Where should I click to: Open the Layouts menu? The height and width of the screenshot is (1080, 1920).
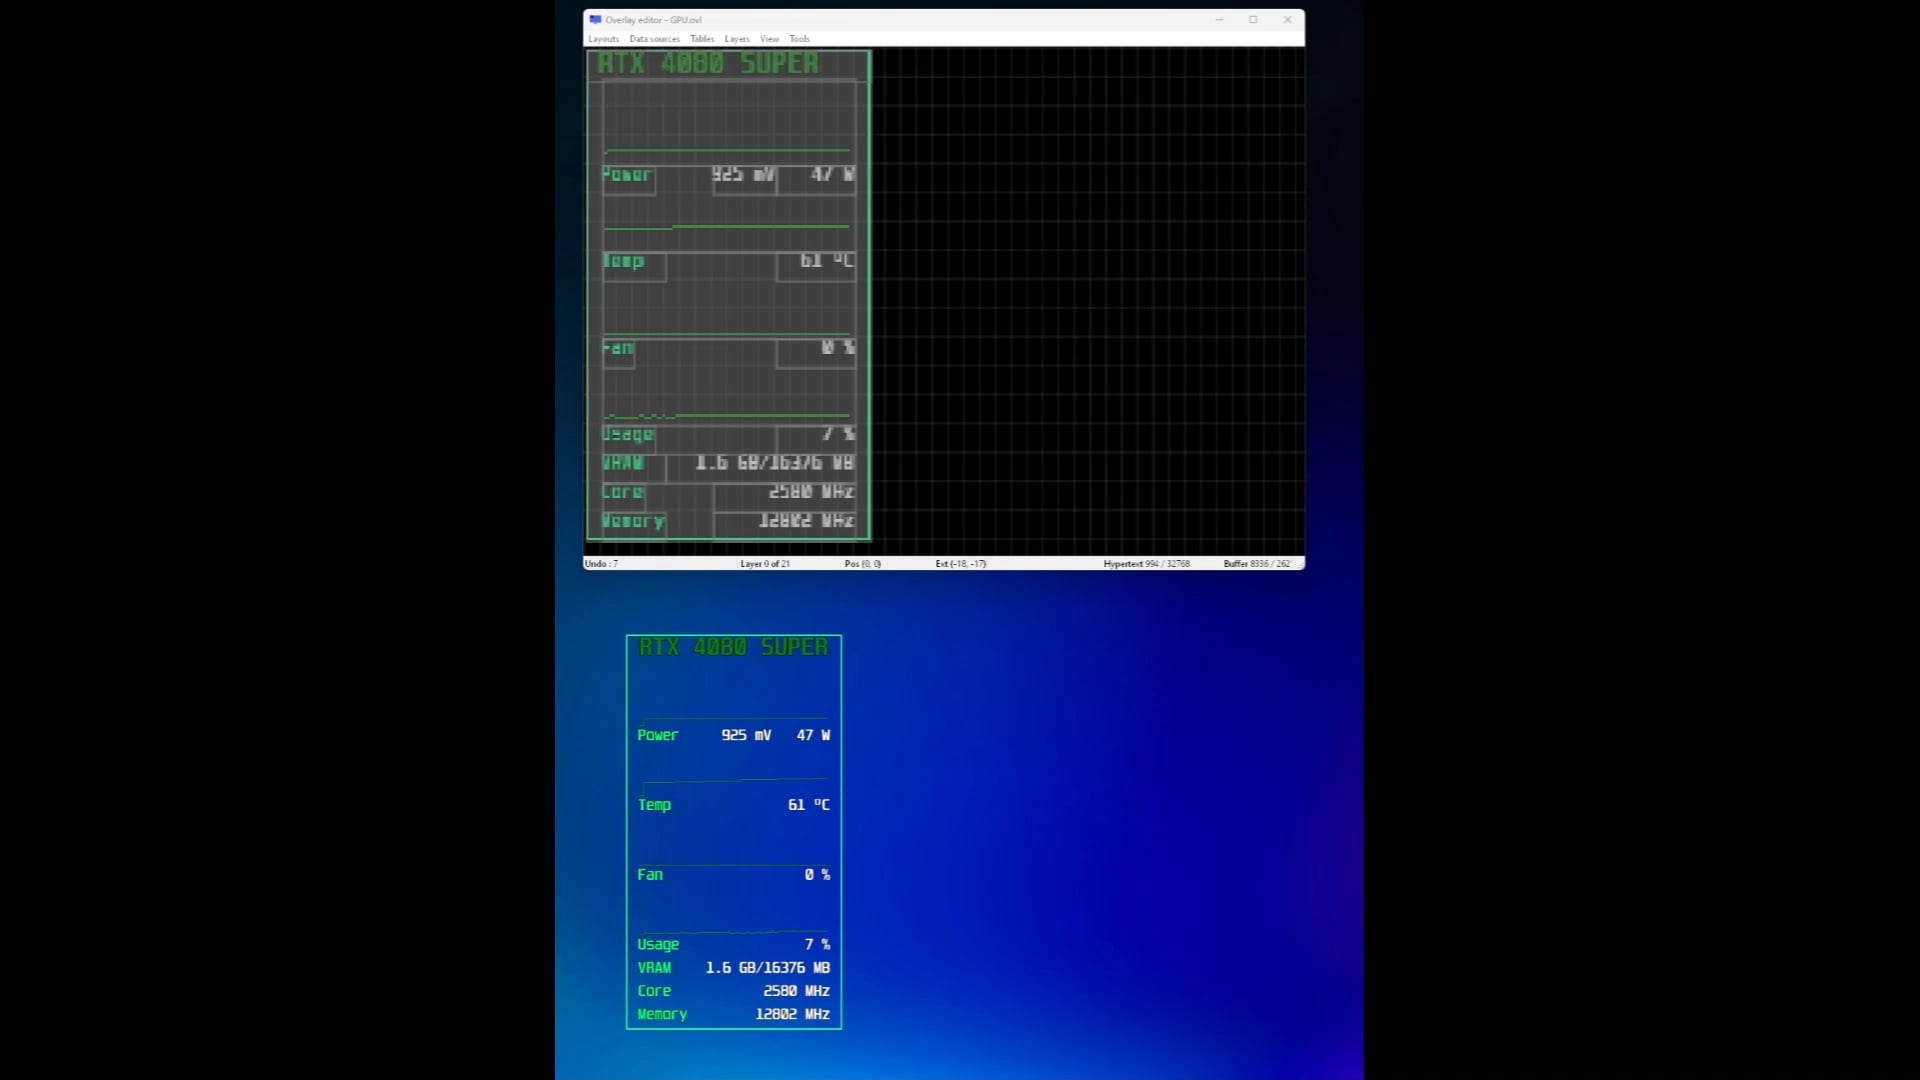click(x=603, y=39)
